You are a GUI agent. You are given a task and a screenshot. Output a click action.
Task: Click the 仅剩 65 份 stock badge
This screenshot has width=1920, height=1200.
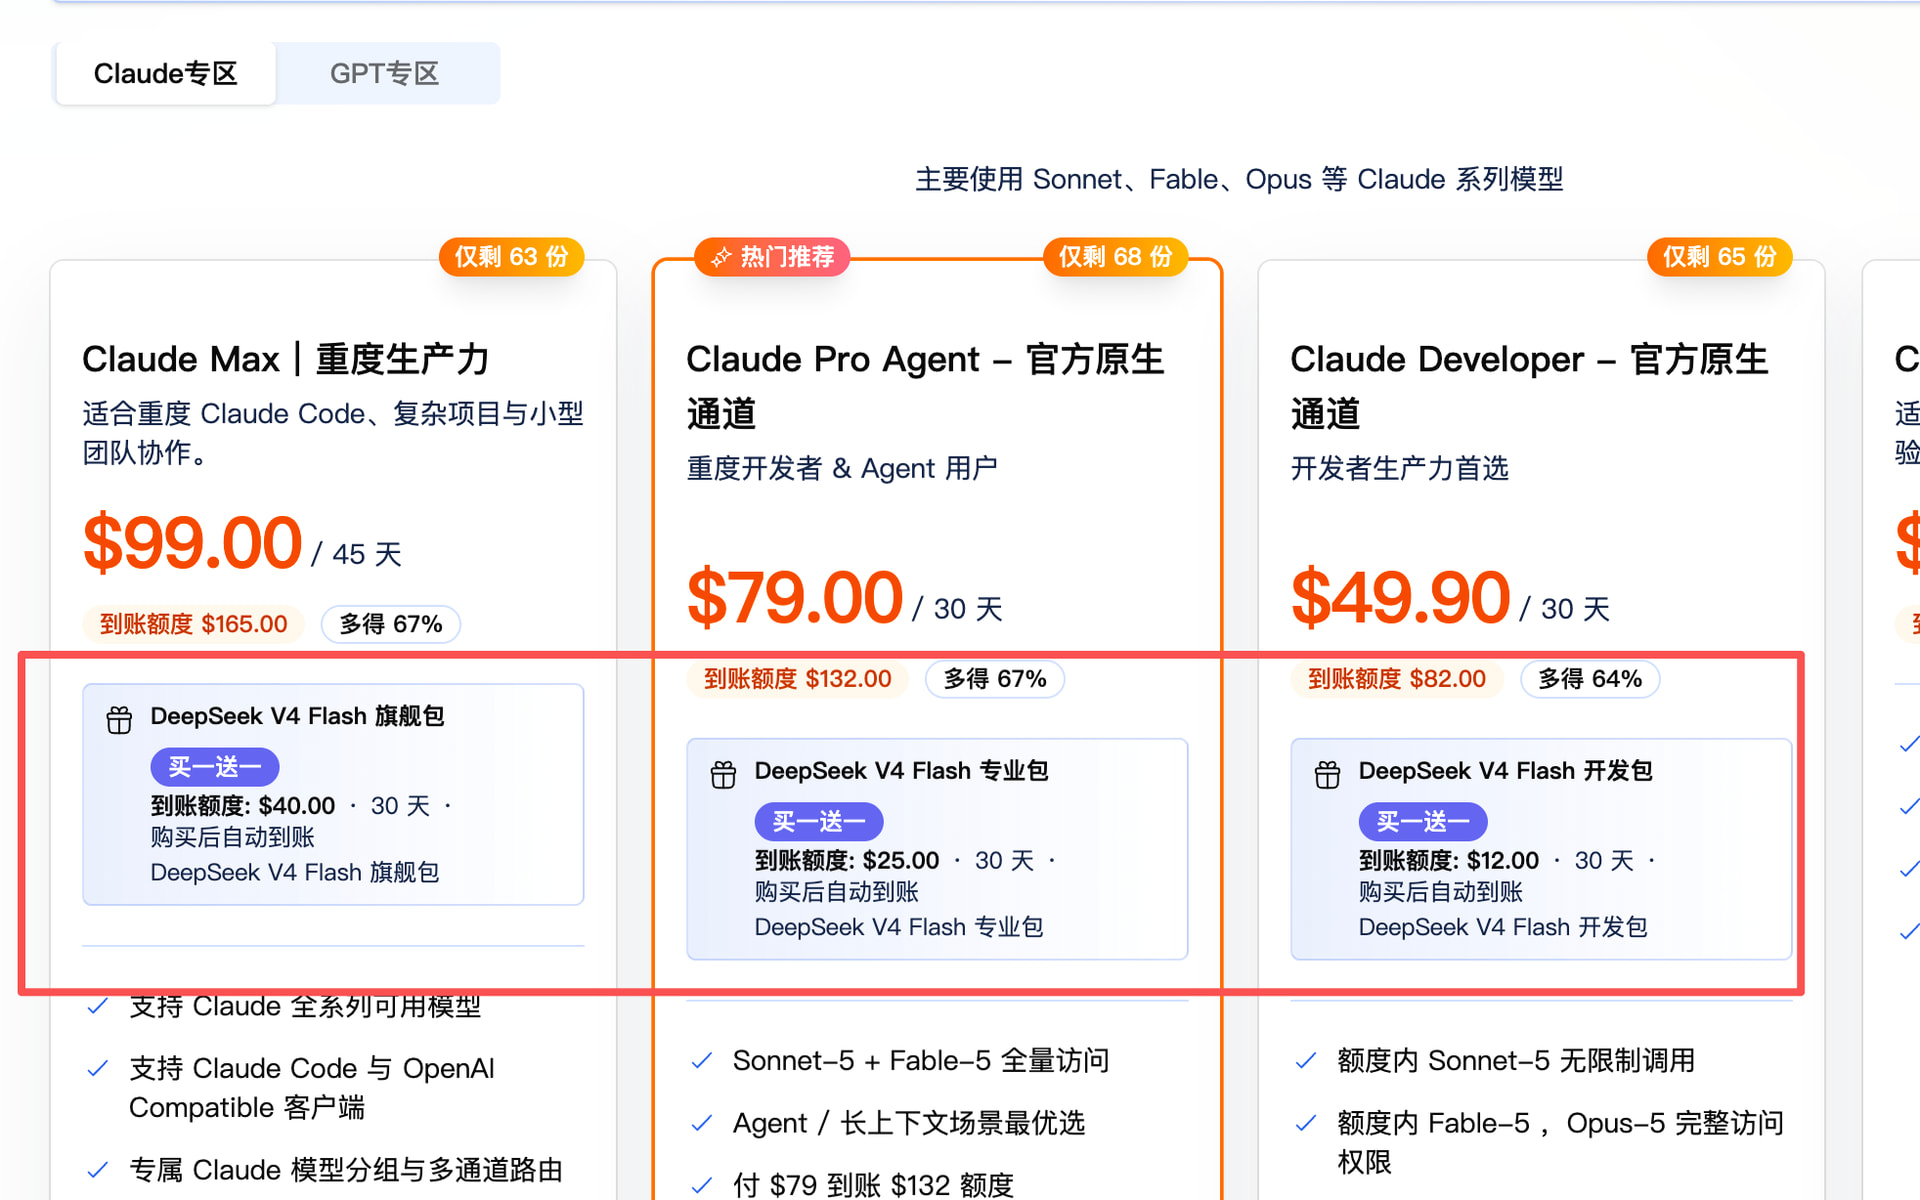[x=1720, y=257]
